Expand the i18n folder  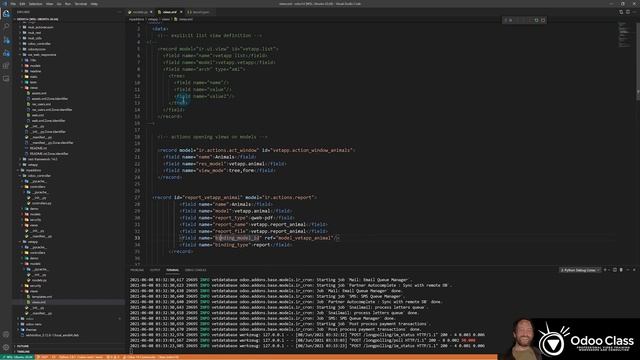point(33,60)
